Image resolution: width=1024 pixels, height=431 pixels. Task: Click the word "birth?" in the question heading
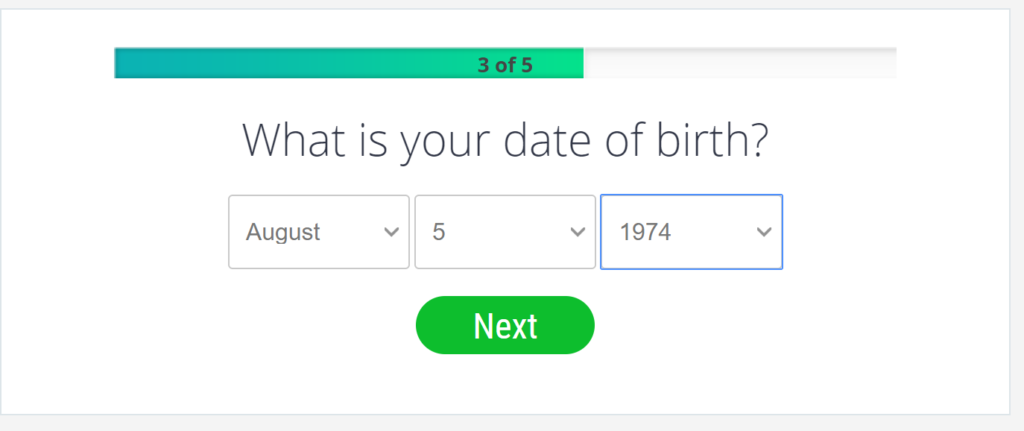point(712,139)
